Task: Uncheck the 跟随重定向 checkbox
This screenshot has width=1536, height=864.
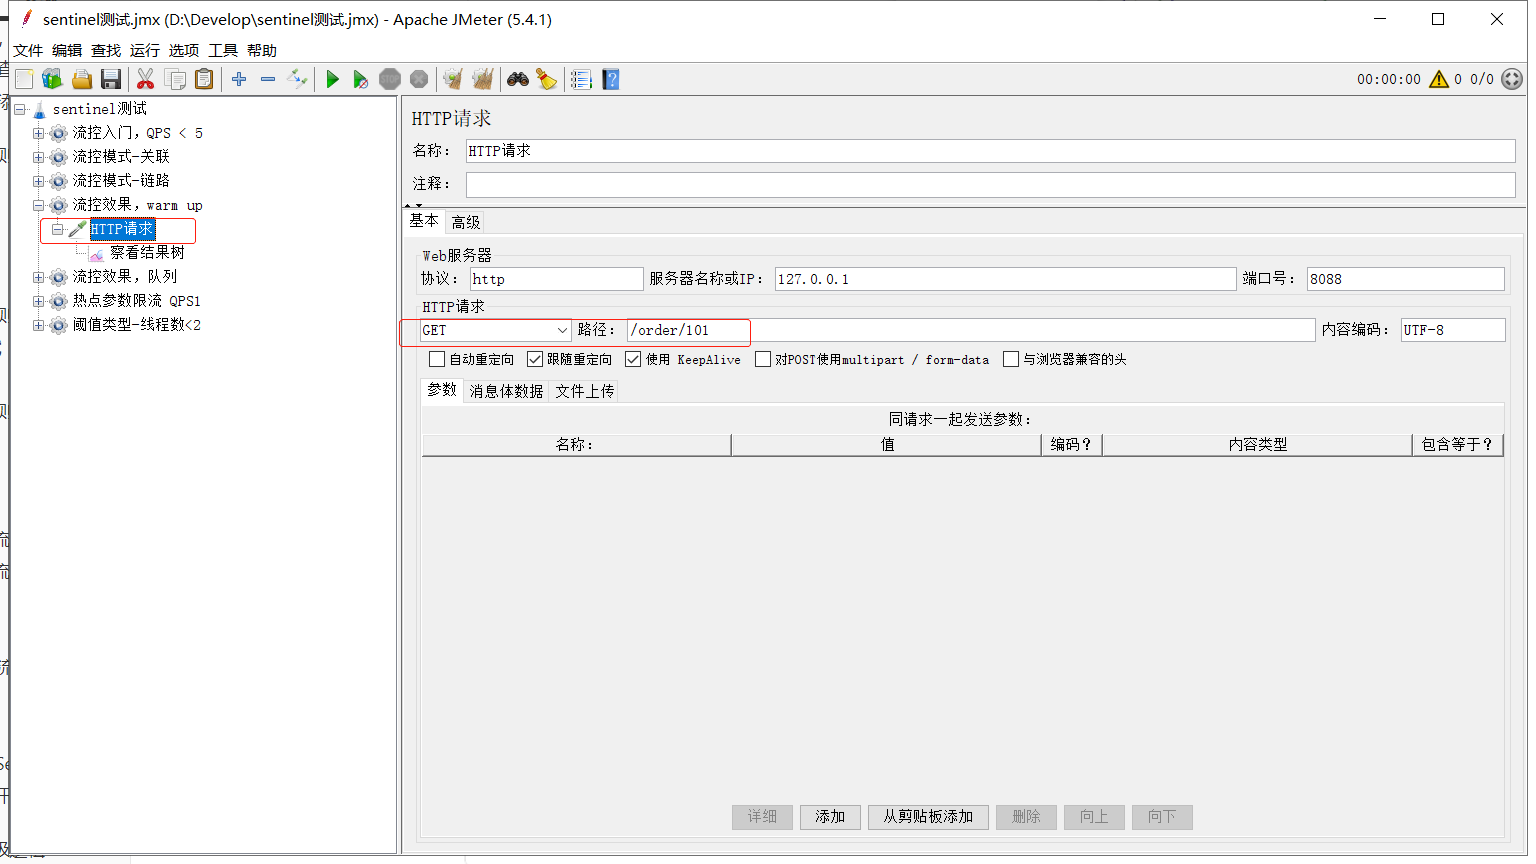Action: [535, 359]
